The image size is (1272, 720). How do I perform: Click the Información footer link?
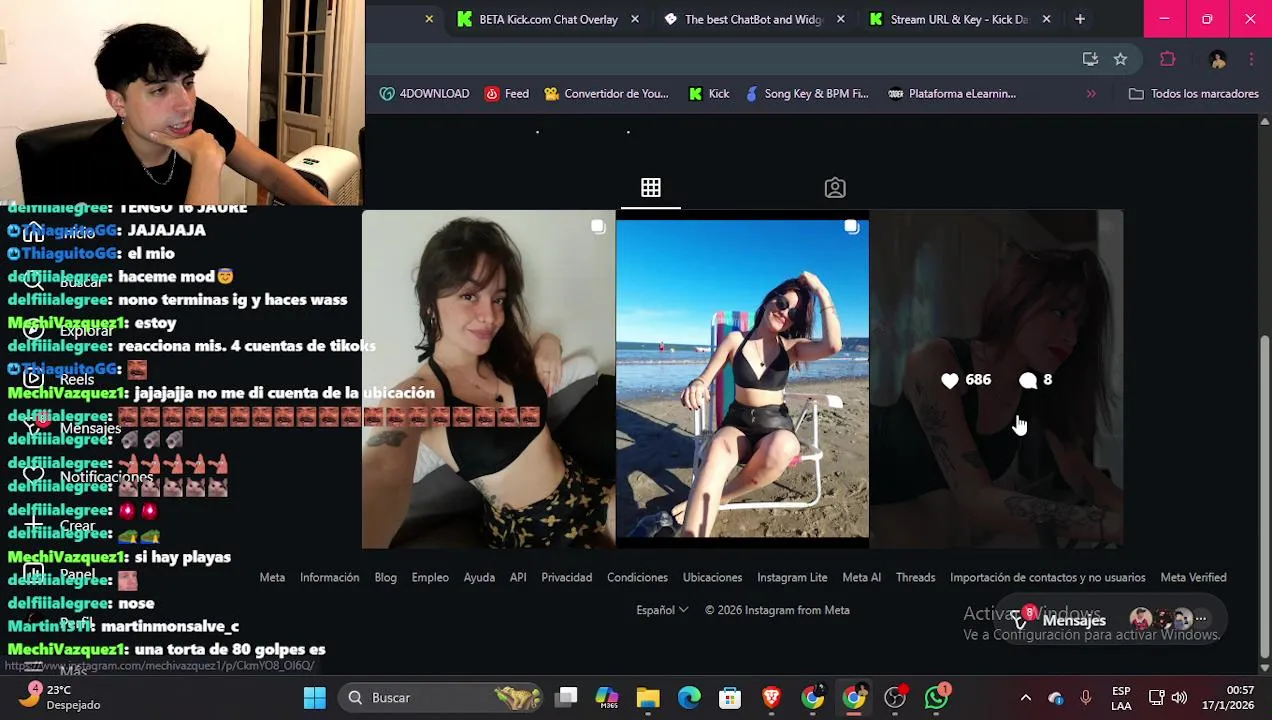coord(329,578)
